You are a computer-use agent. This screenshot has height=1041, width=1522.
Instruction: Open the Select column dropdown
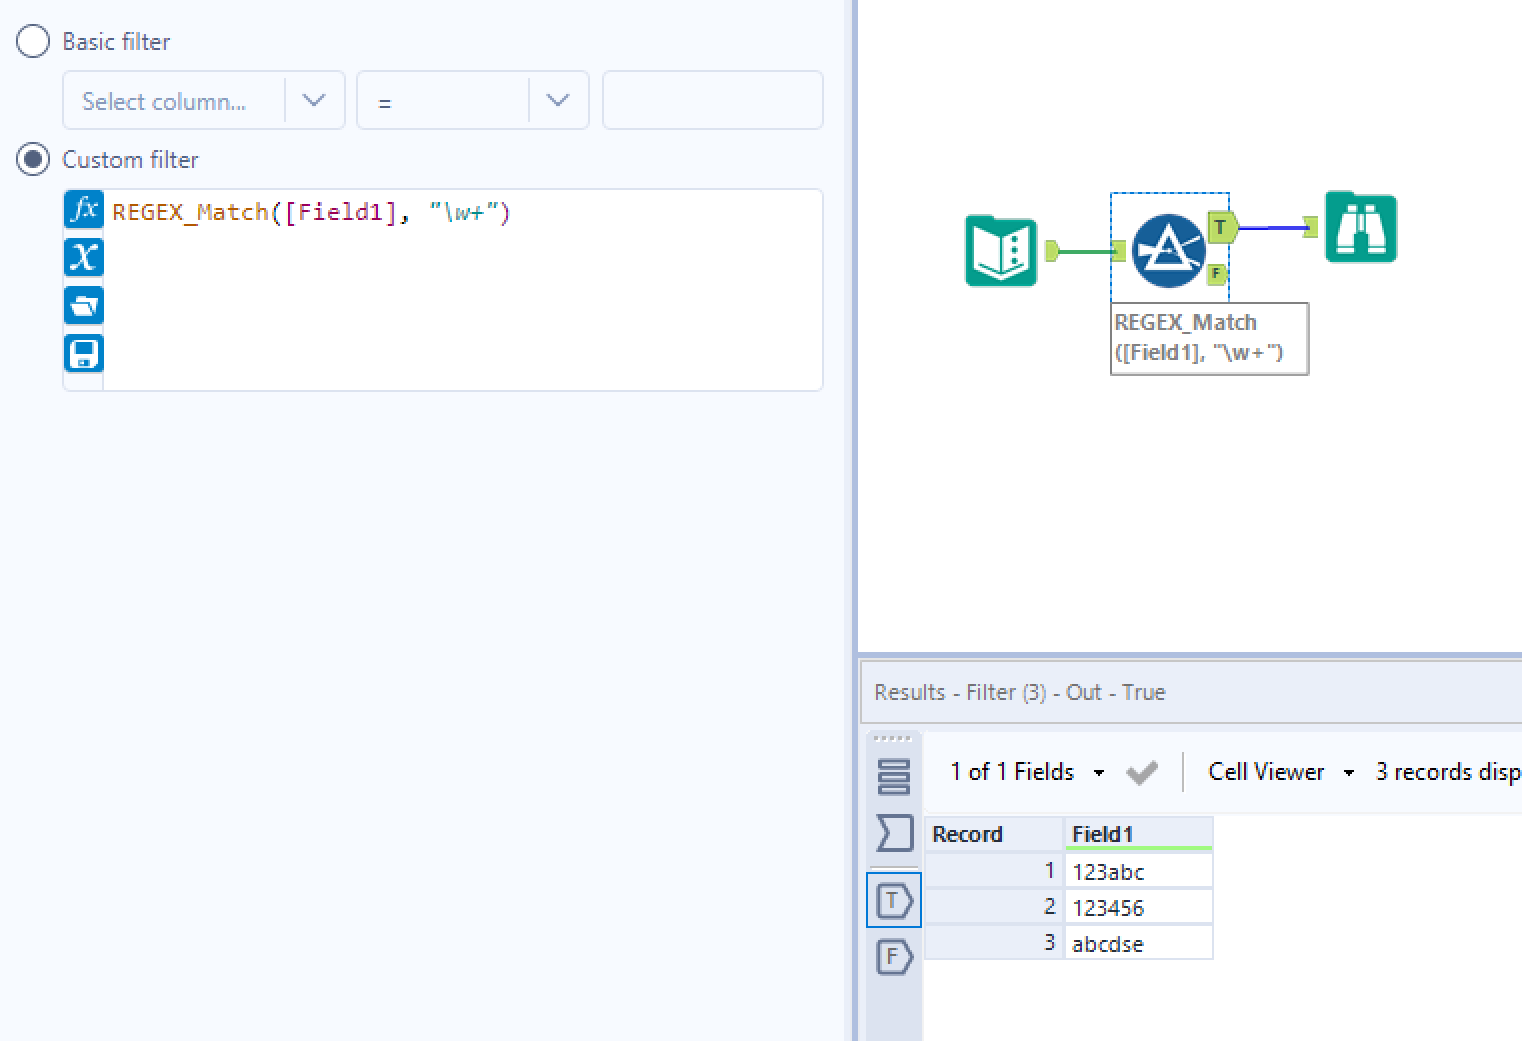203,101
